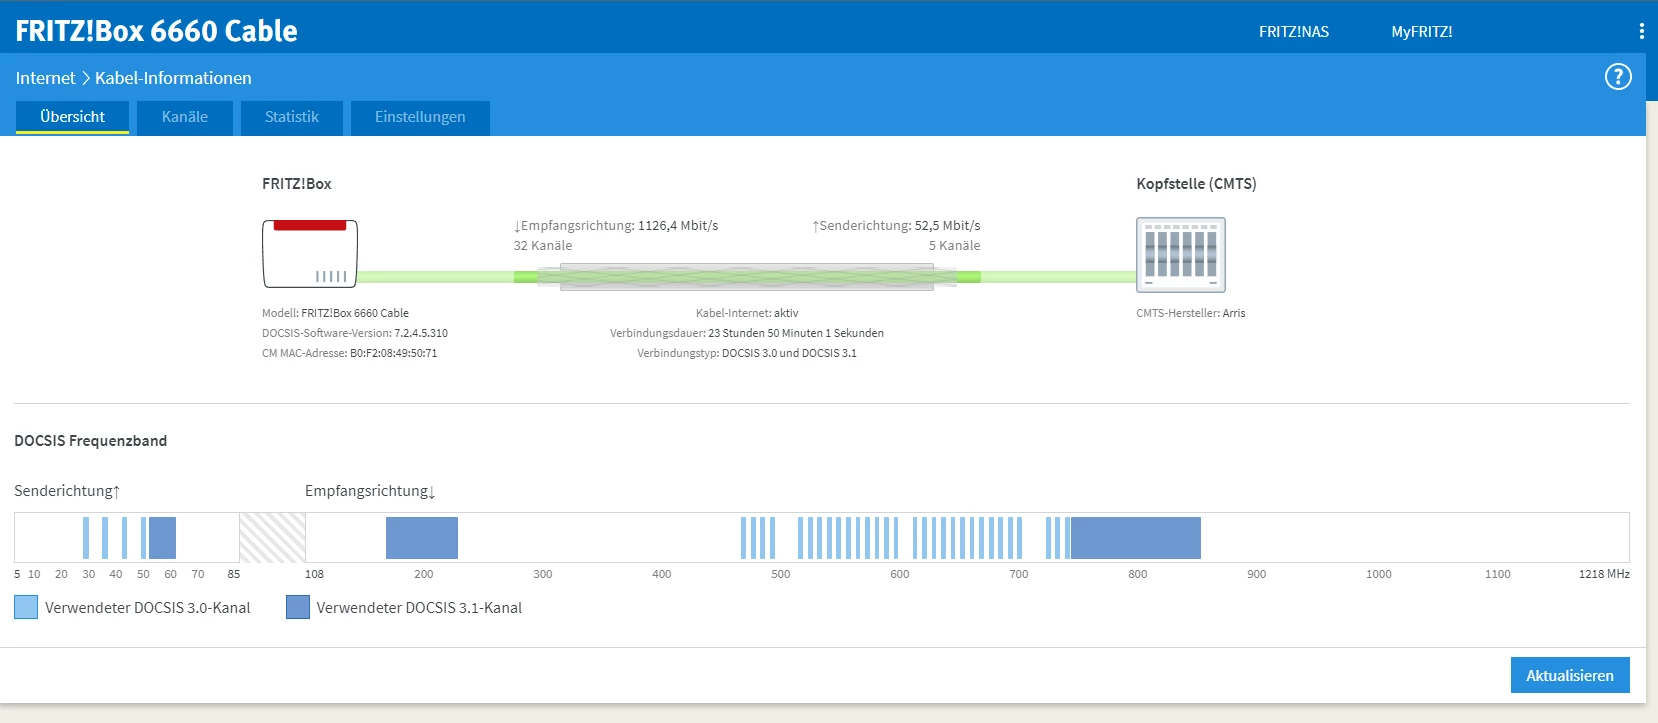Click the Kabel-Informationen breadcrumb
The height and width of the screenshot is (723, 1658).
click(x=173, y=78)
